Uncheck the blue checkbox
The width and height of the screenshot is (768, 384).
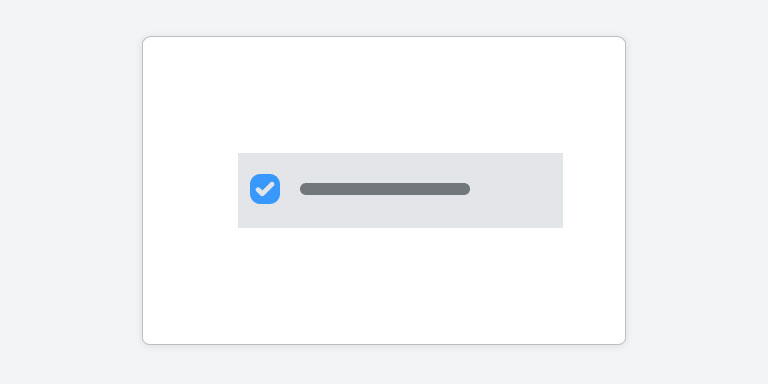(x=265, y=189)
